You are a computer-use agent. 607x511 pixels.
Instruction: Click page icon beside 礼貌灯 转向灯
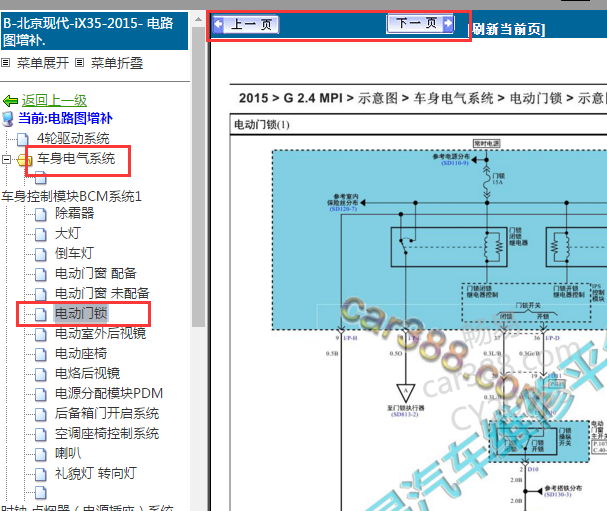[41, 474]
